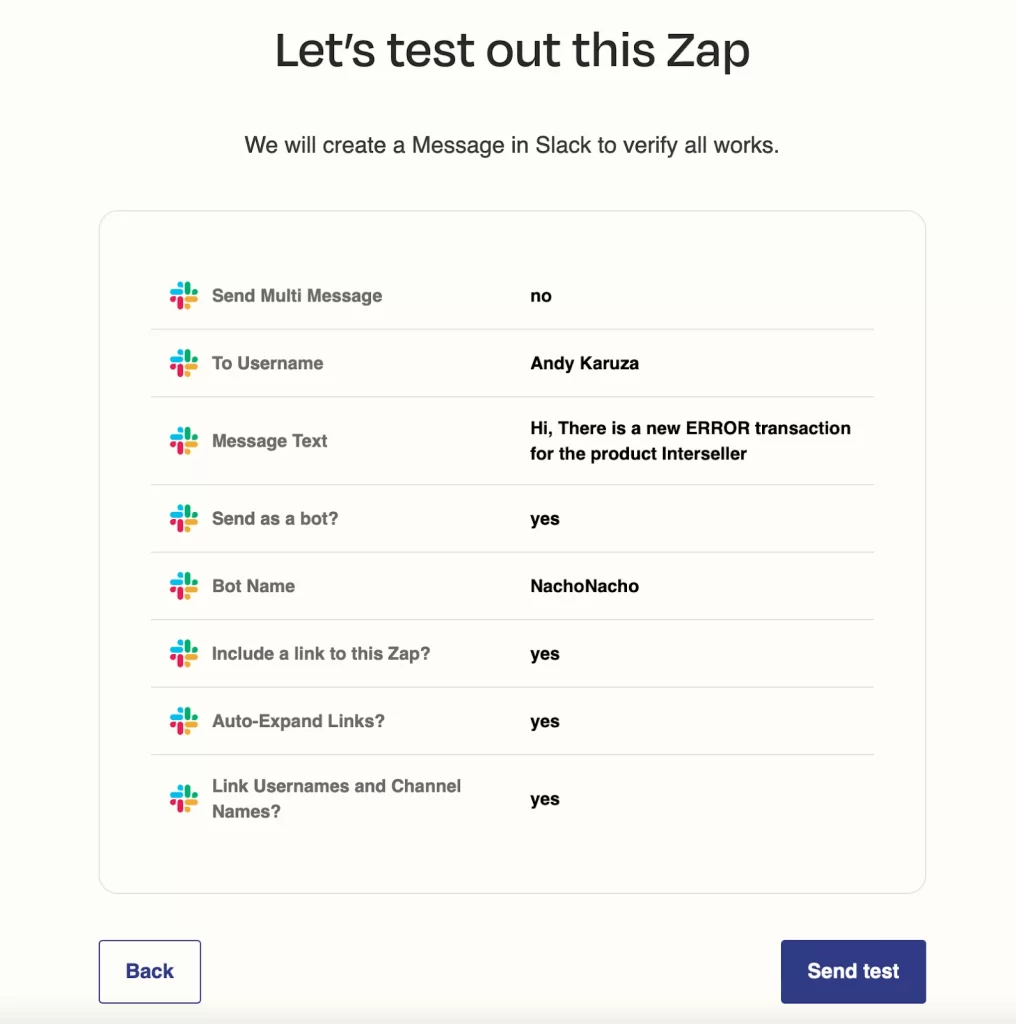
Task: Click the 'no' value for Send Multi Message
Action: tap(541, 296)
